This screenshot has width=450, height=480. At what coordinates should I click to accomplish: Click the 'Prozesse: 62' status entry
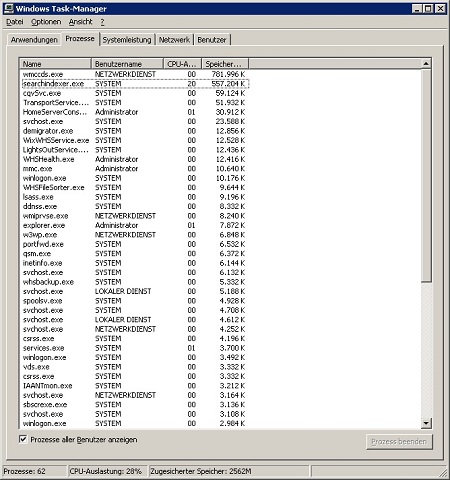pyautogui.click(x=34, y=471)
